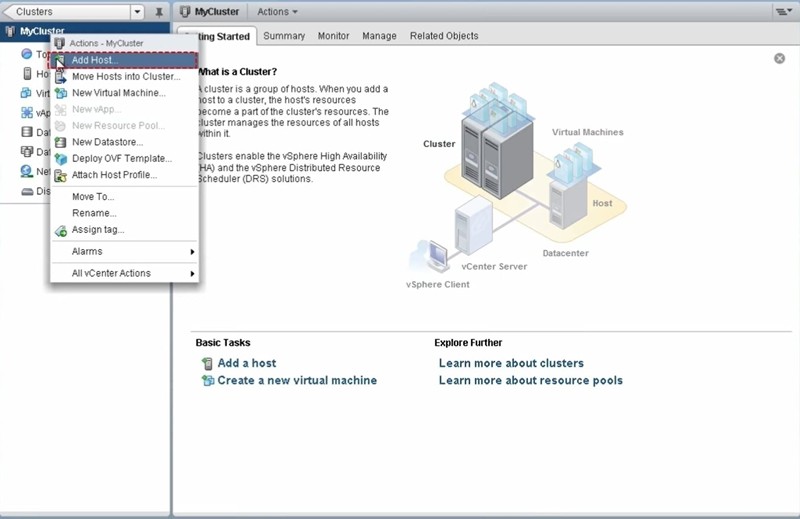Viewport: 800px width, 519px height.
Task: Go back via the Clusters navigator button
Action: [x=66, y=12]
